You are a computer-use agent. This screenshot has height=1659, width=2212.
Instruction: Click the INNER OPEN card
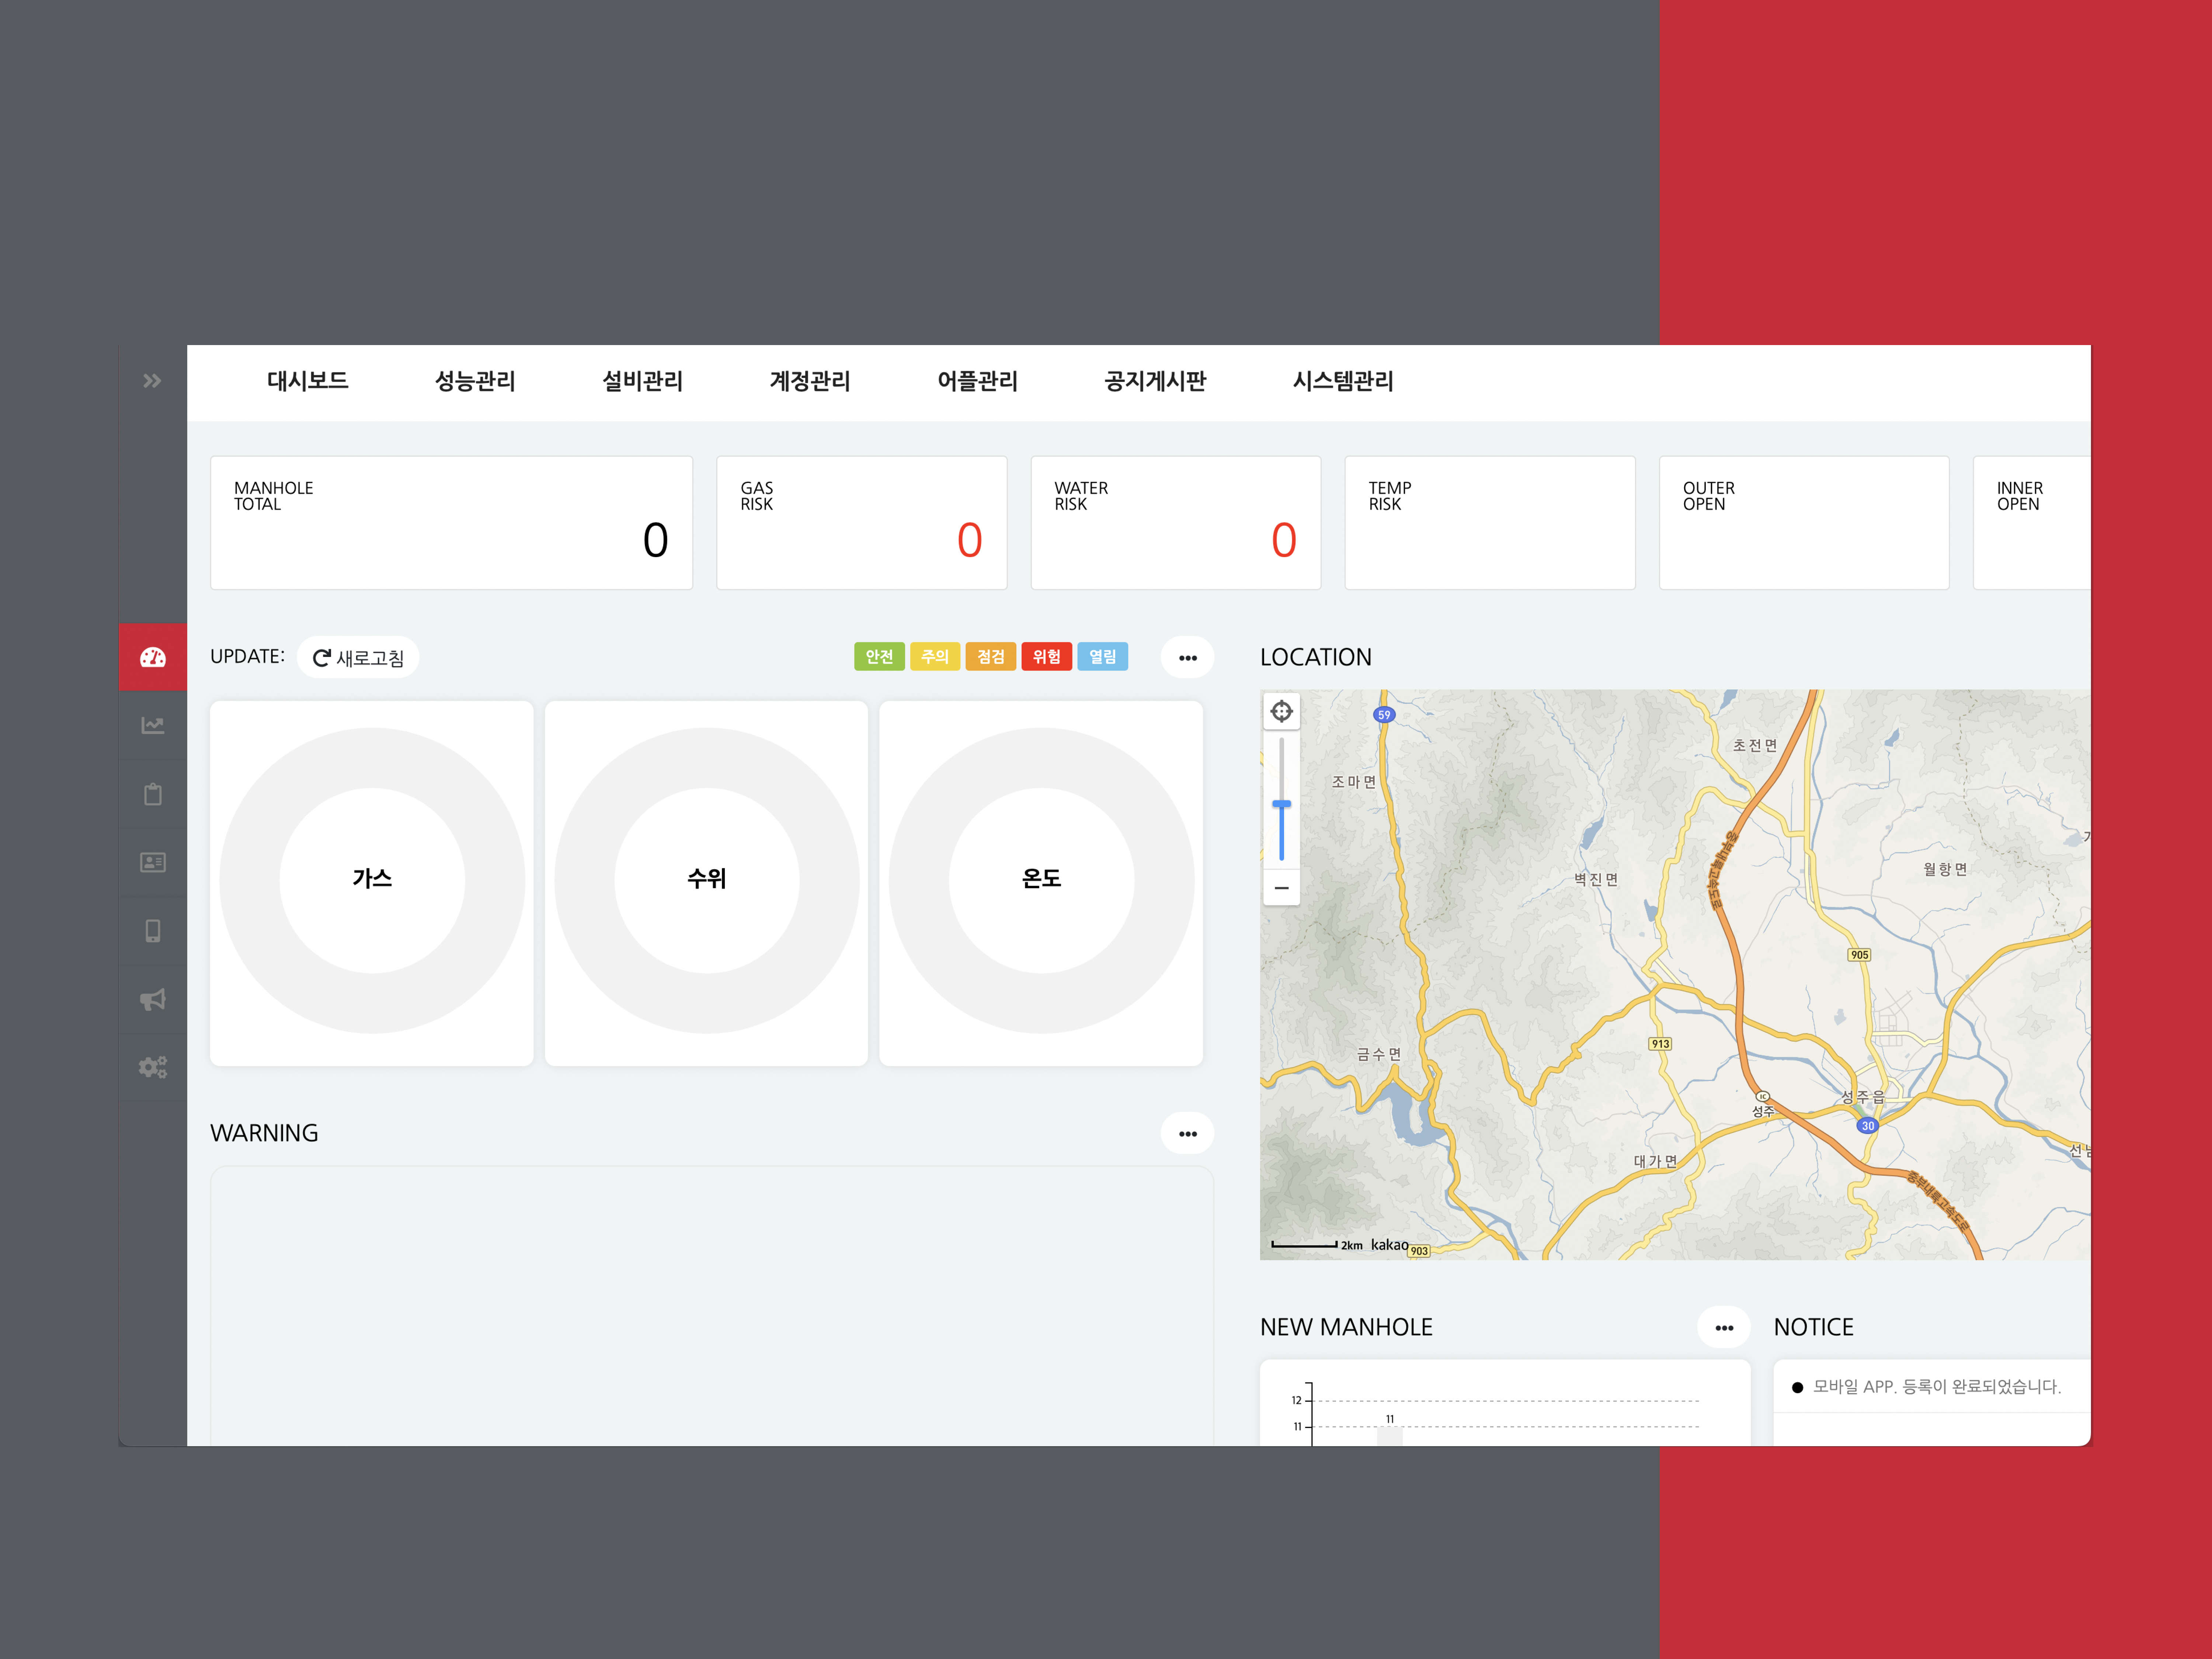[x=2032, y=523]
